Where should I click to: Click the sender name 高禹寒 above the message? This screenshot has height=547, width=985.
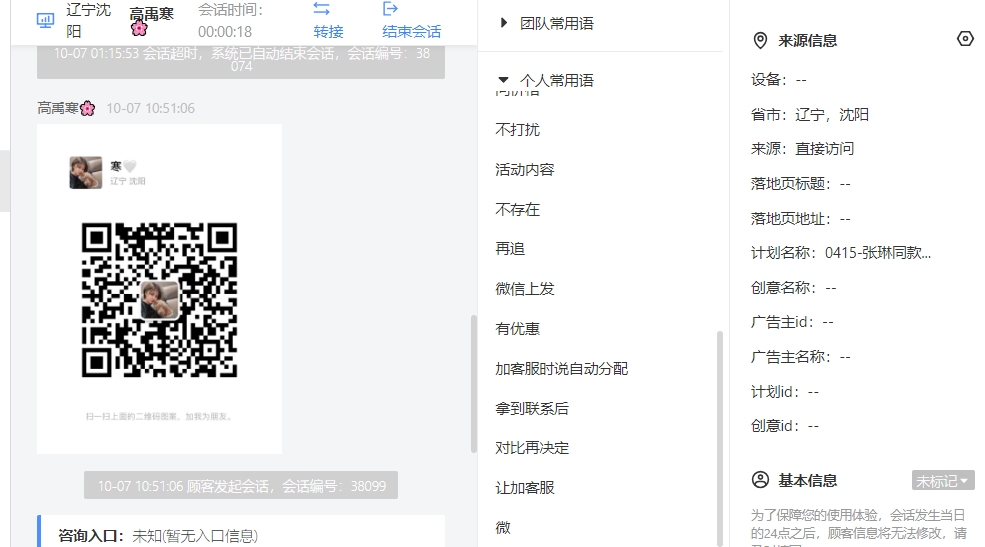click(58, 109)
